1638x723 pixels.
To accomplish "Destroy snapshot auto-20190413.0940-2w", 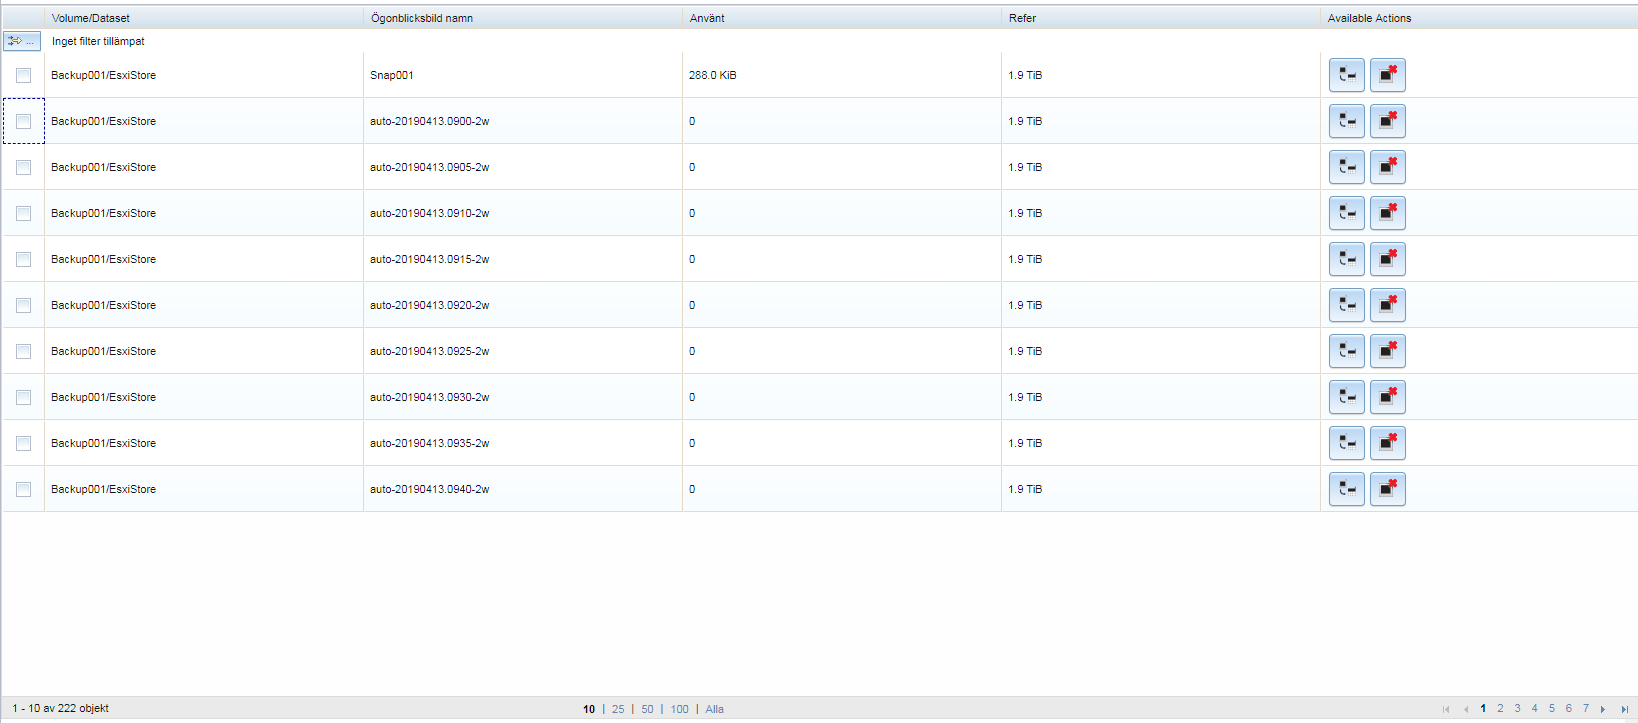I will coord(1387,489).
